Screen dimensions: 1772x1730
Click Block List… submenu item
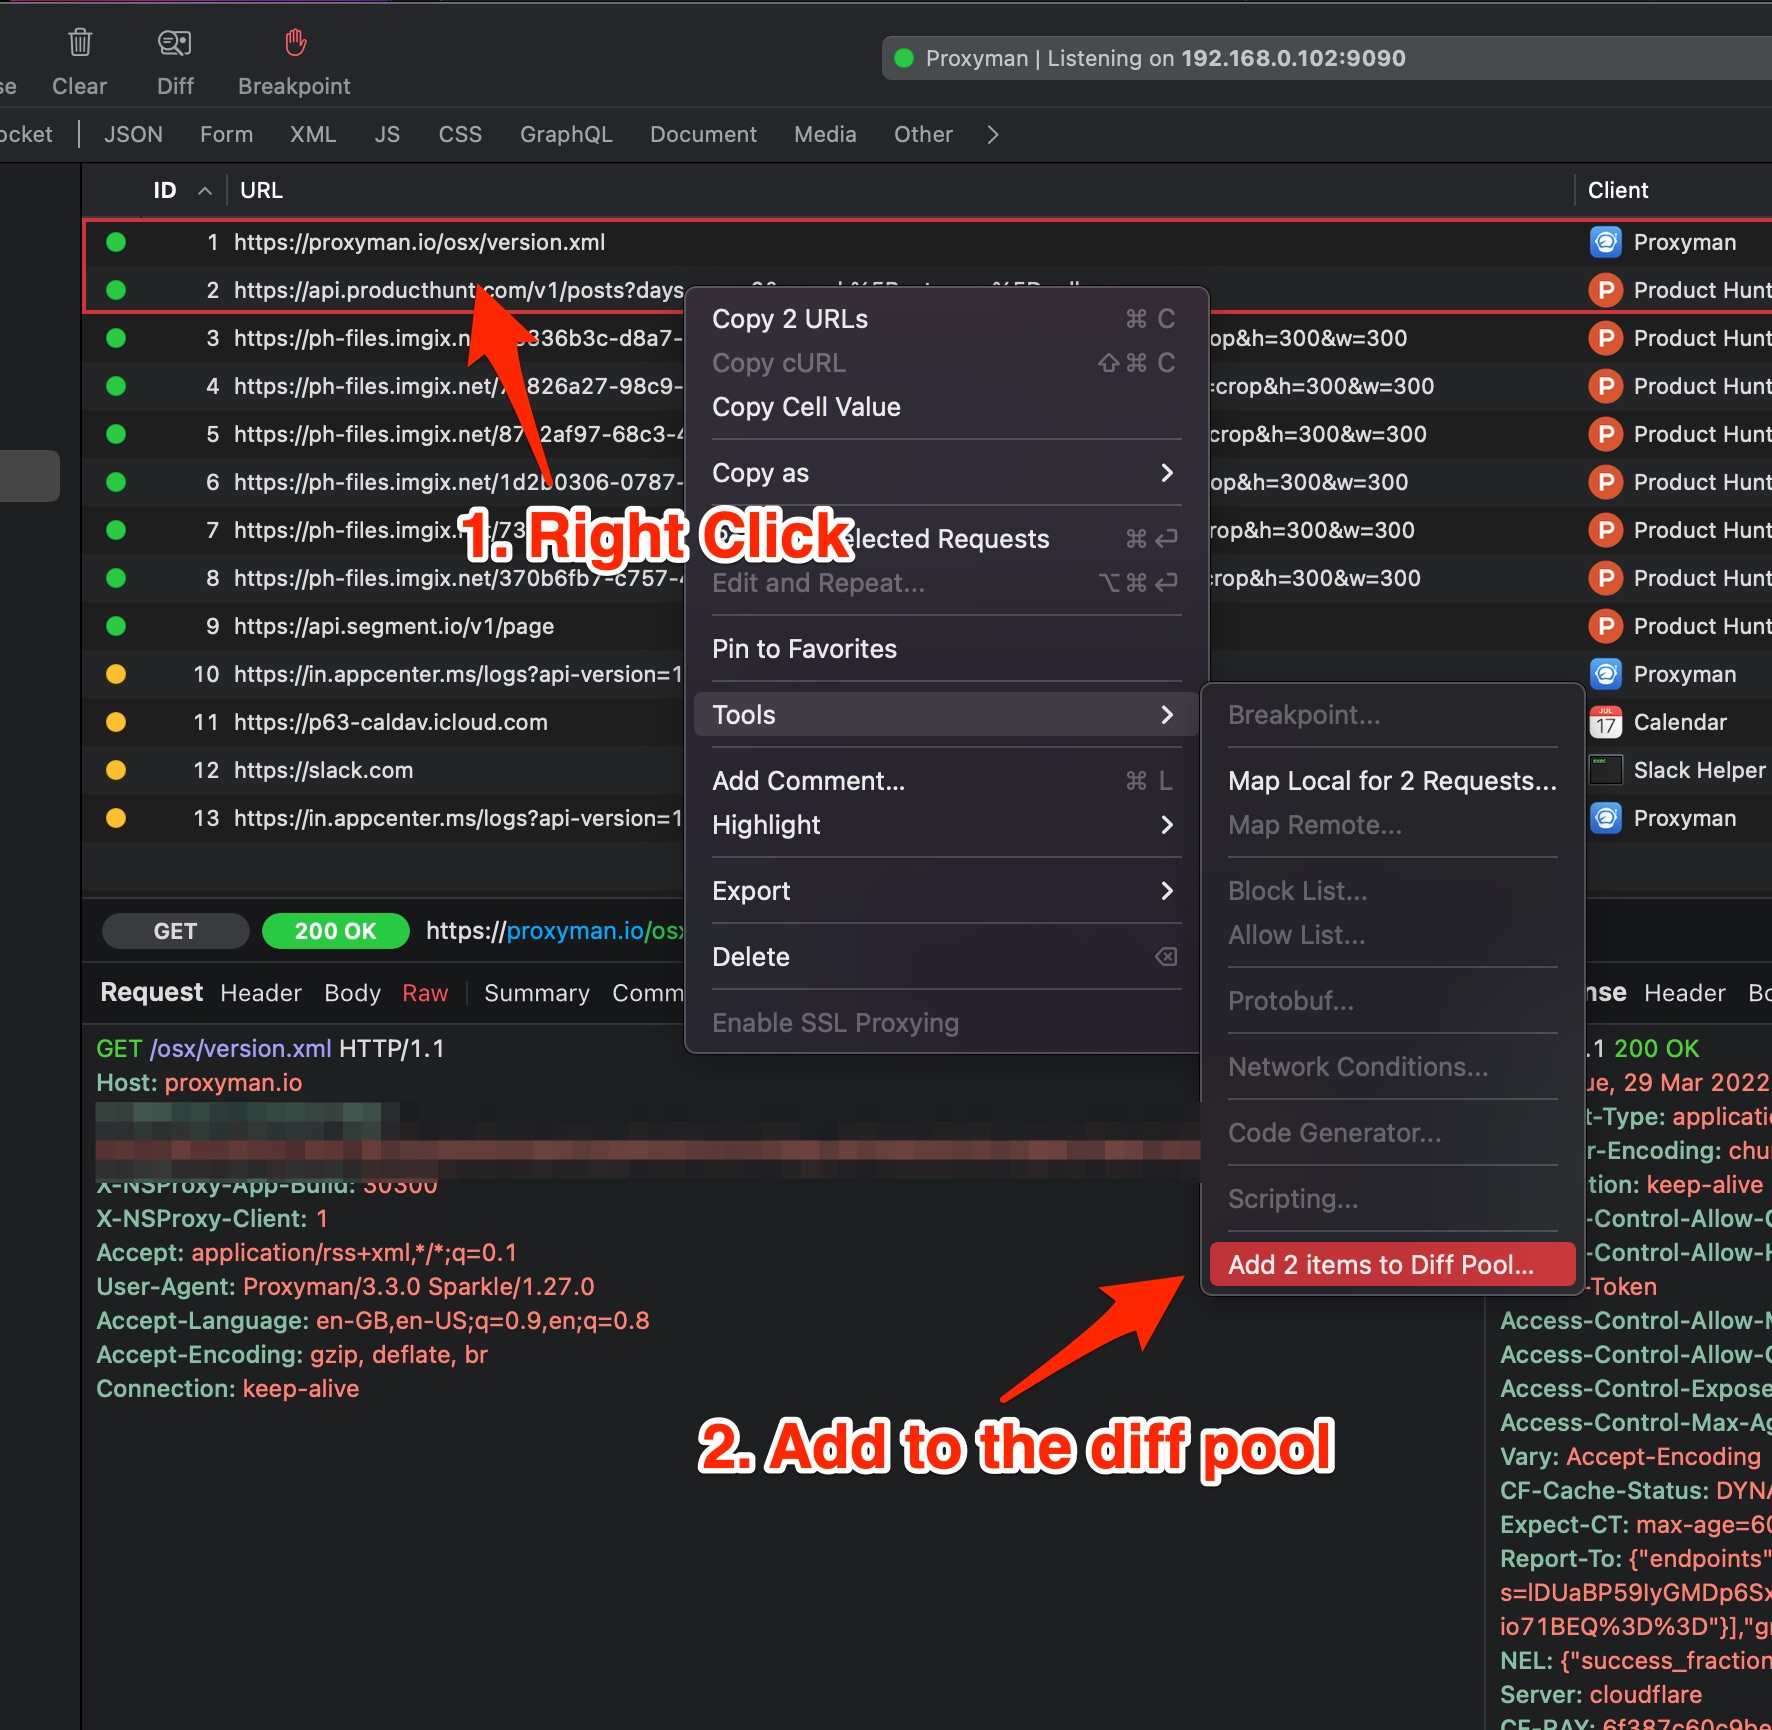[1392, 891]
